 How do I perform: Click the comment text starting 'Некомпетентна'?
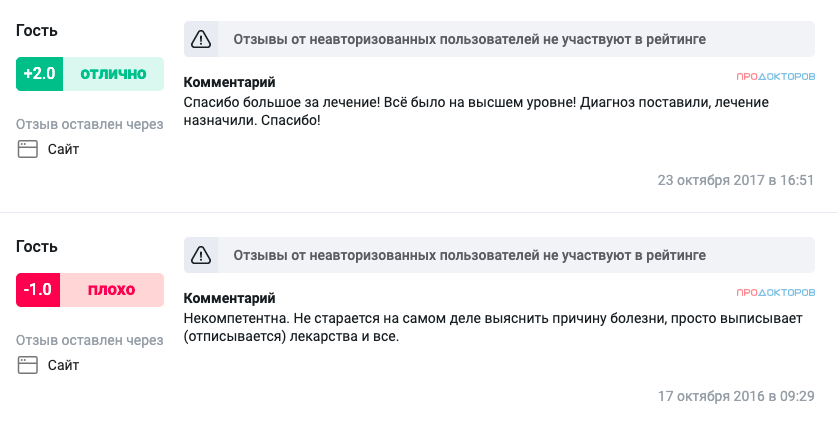[493, 327]
